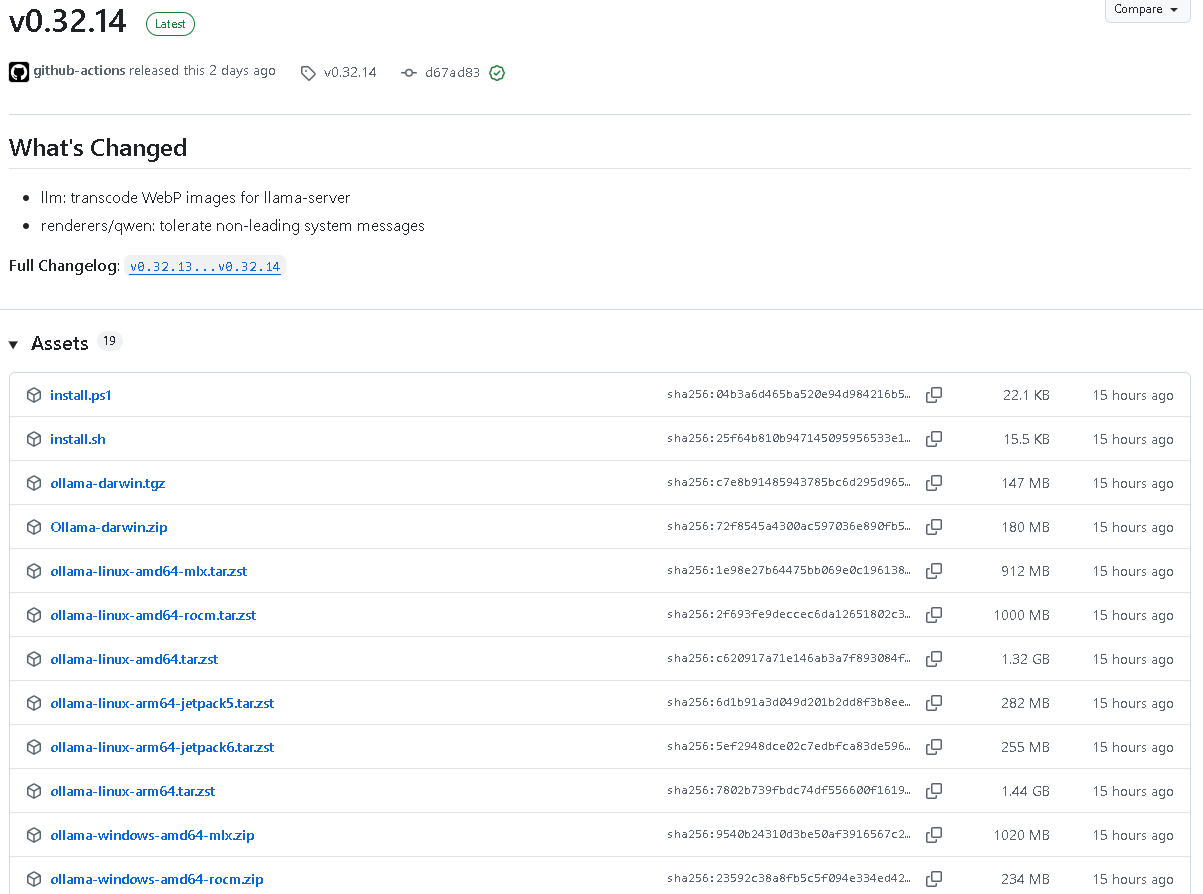This screenshot has height=894, width=1203.
Task: Copy sha256 for ollama-linux-amd64-rocm.tar.zst
Action: click(x=934, y=615)
